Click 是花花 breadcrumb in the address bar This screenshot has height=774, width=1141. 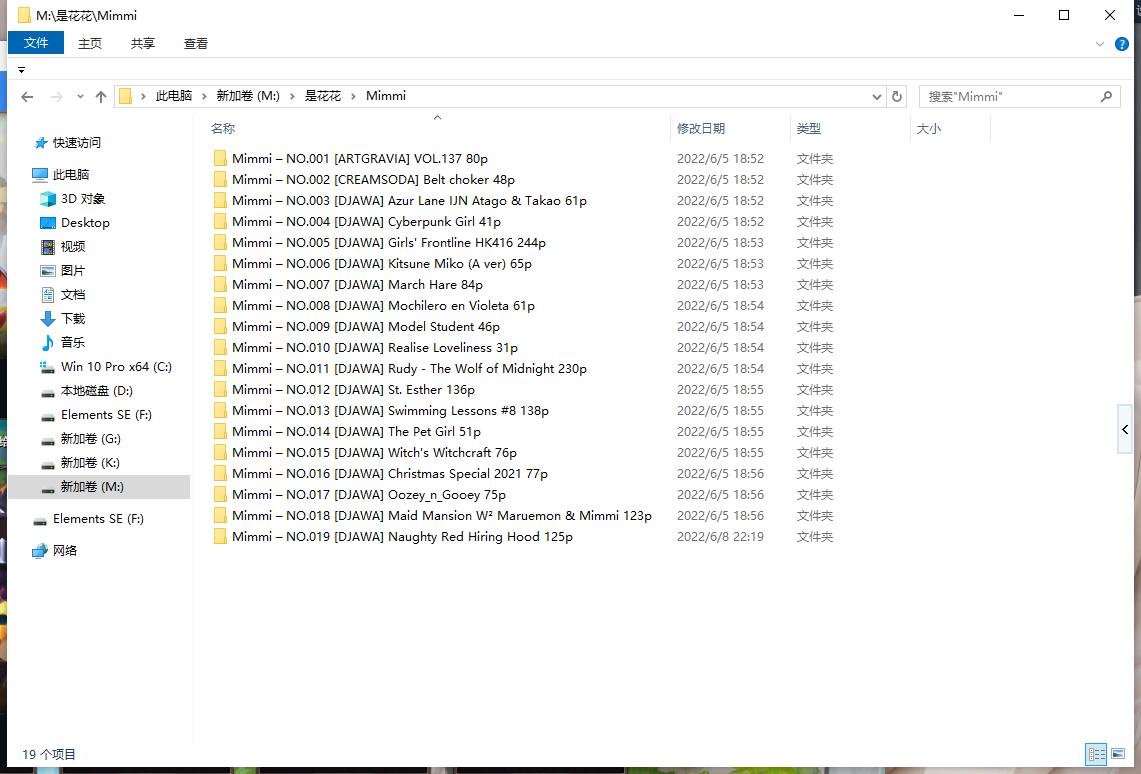322,96
